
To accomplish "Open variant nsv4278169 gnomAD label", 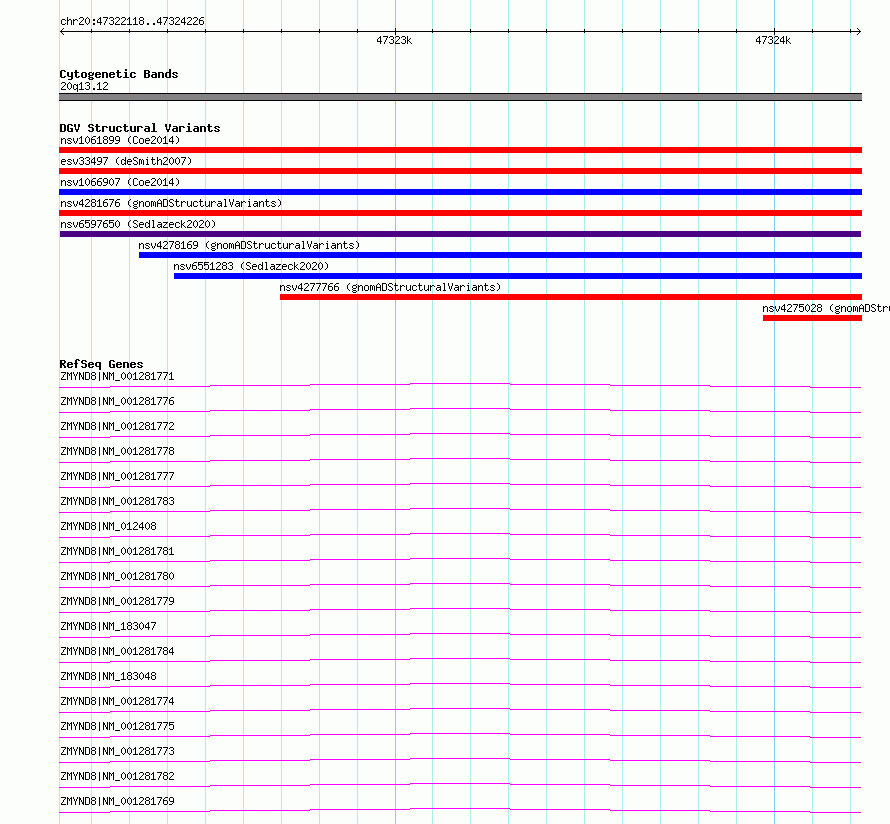I will point(249,245).
